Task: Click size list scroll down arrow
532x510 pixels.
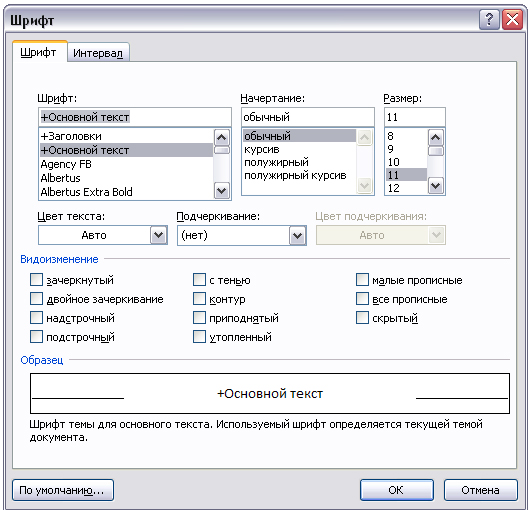Action: 436,186
